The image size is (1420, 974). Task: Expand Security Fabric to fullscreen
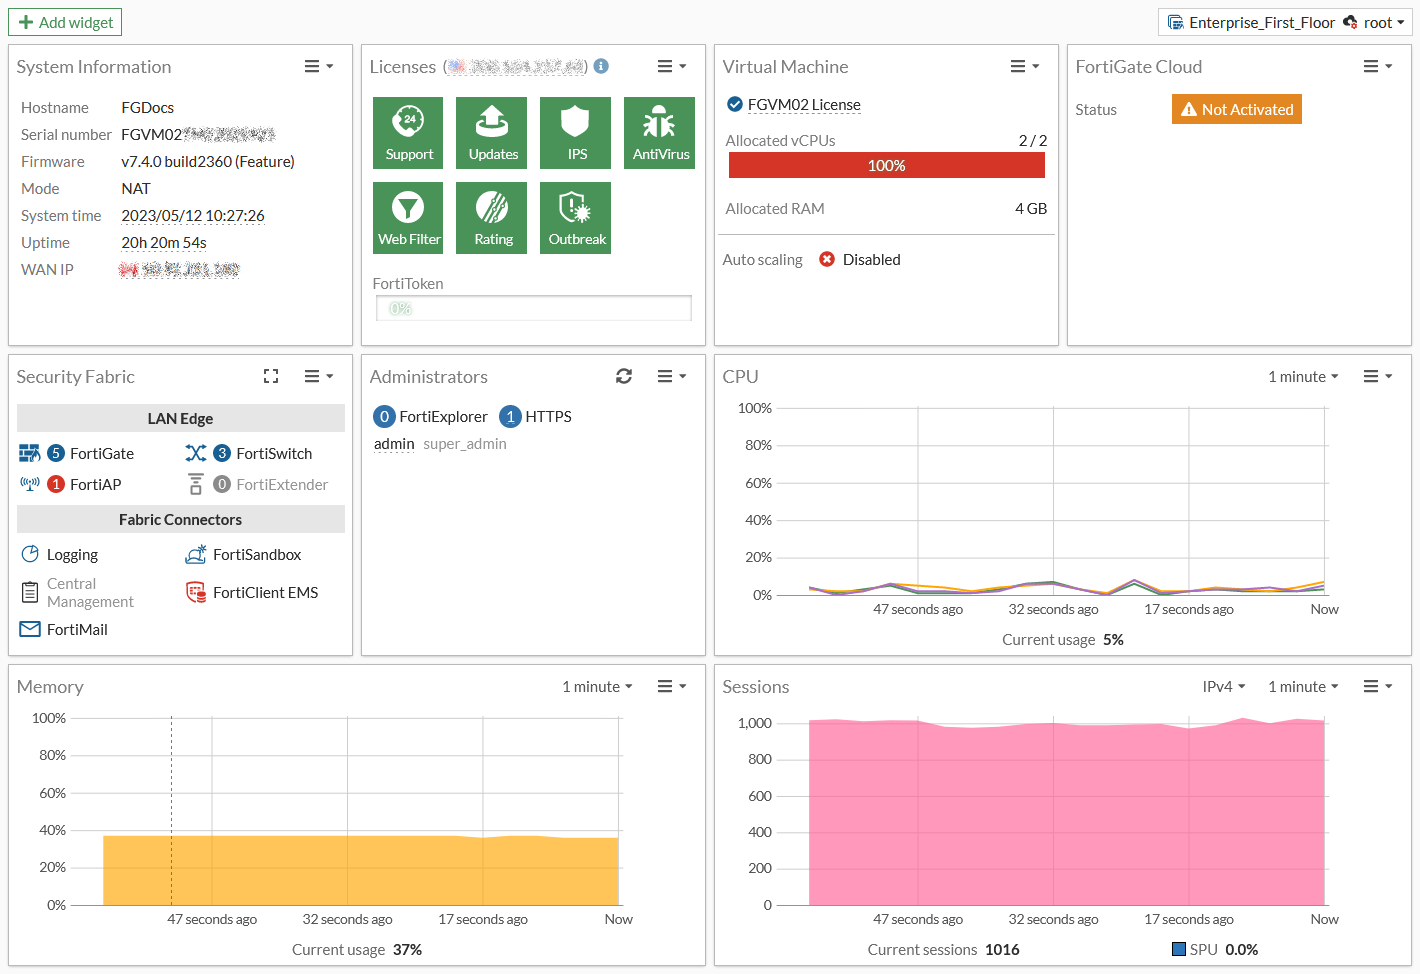coord(271,376)
